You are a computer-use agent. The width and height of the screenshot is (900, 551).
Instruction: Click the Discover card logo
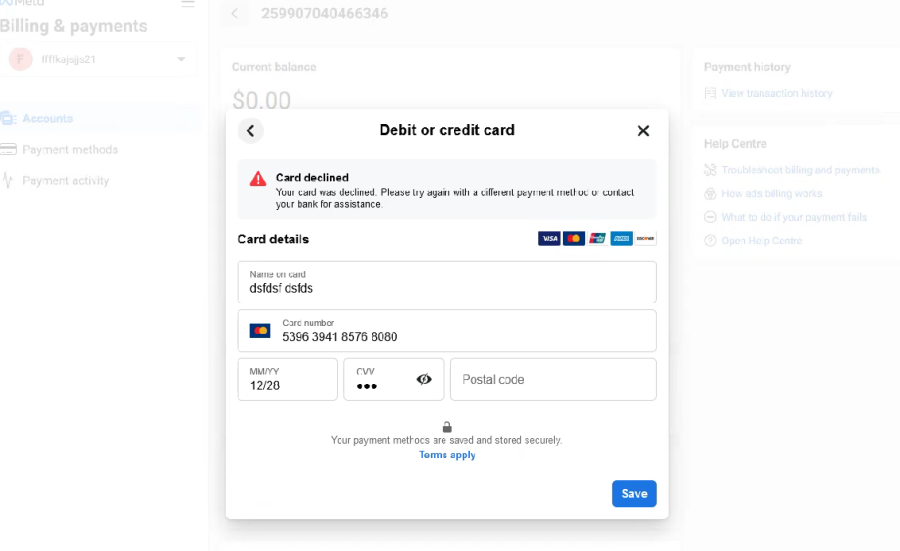pos(645,238)
